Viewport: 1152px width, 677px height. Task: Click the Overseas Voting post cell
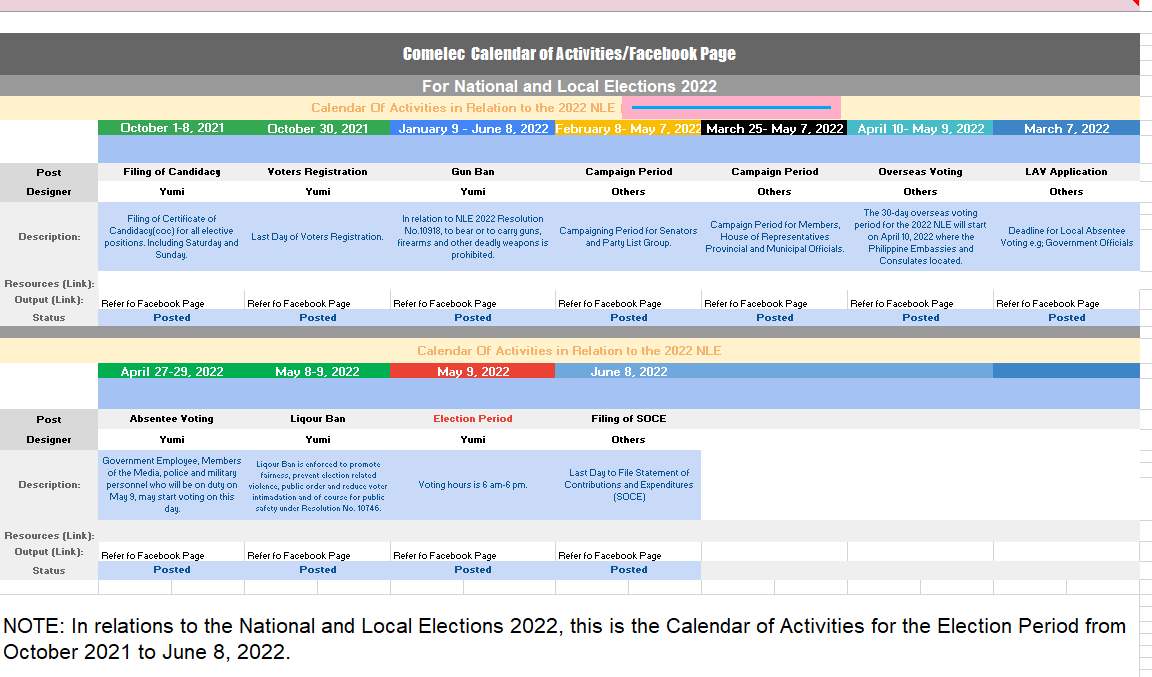[921, 171]
